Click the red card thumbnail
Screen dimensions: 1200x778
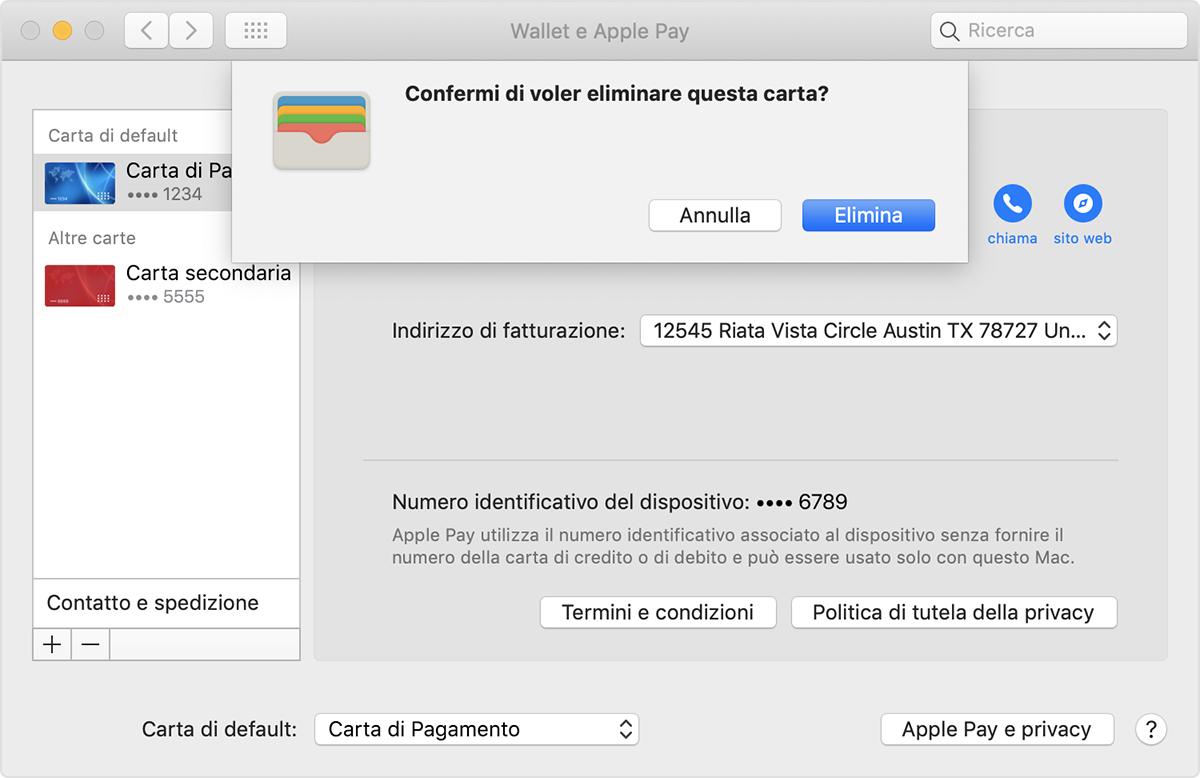(x=80, y=286)
